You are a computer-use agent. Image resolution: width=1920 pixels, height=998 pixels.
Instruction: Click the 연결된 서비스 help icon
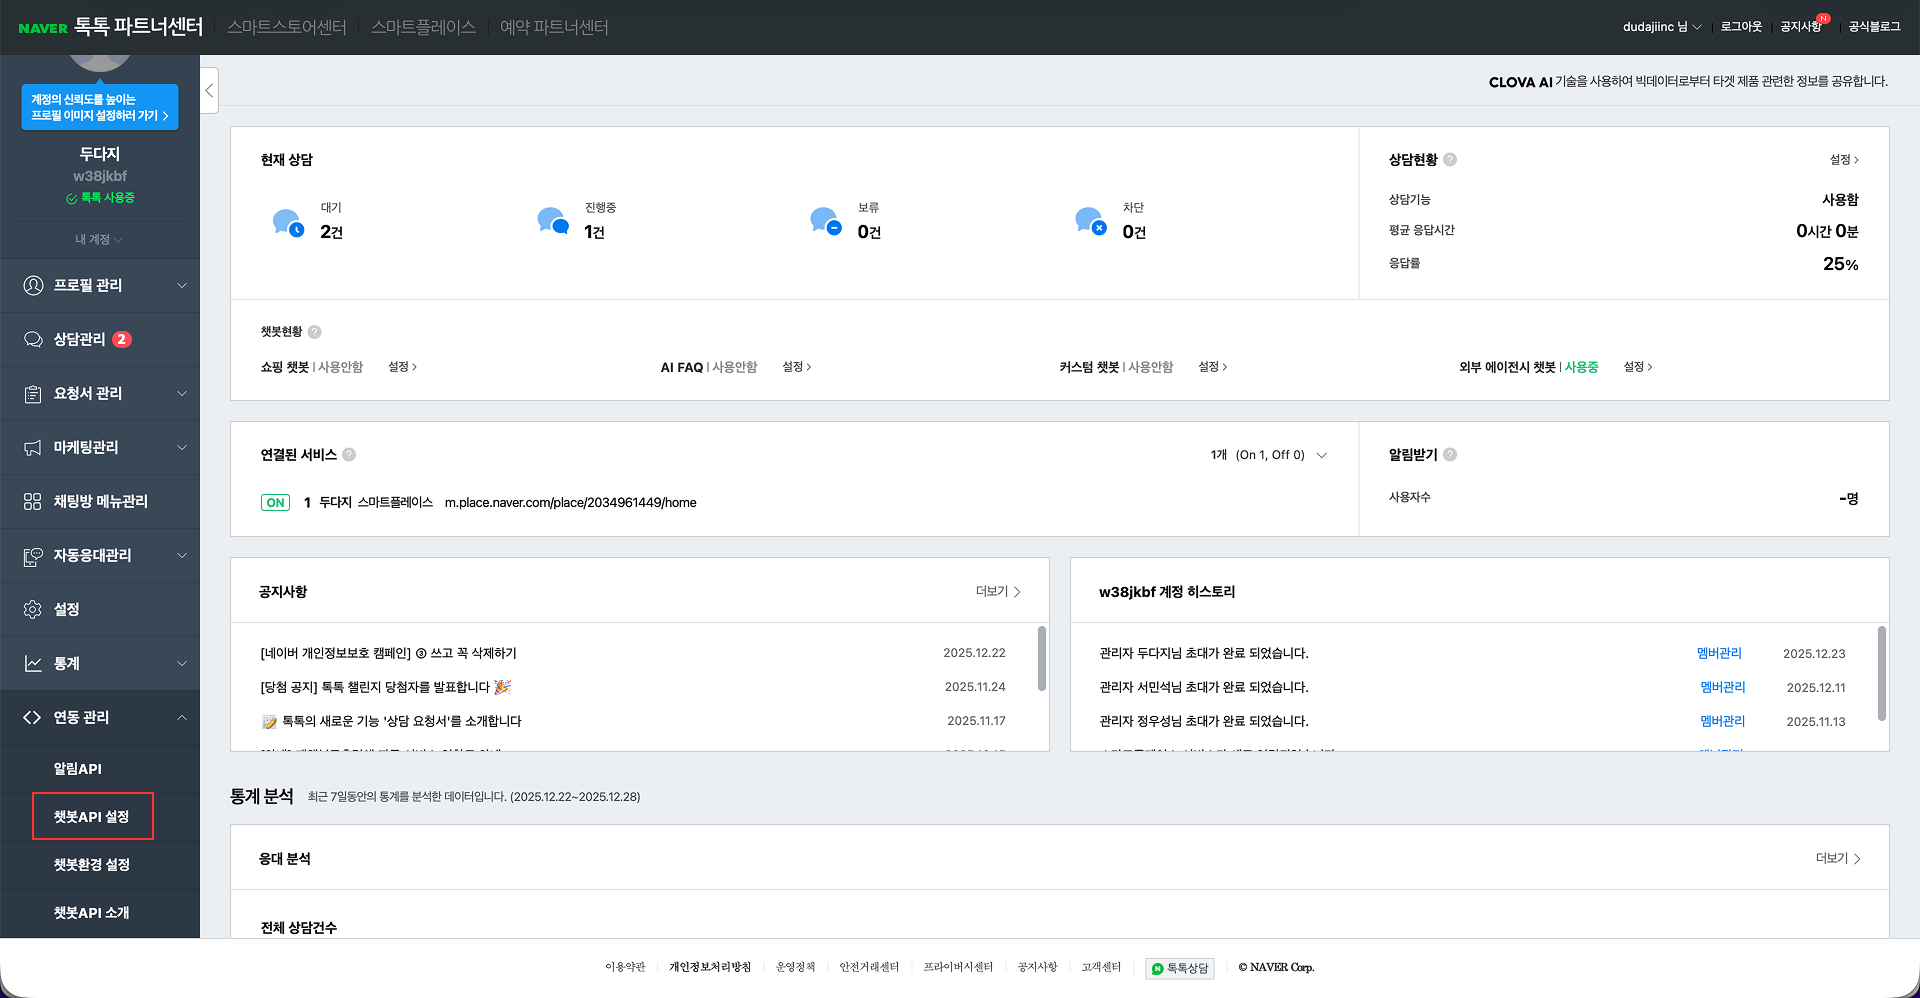click(349, 454)
